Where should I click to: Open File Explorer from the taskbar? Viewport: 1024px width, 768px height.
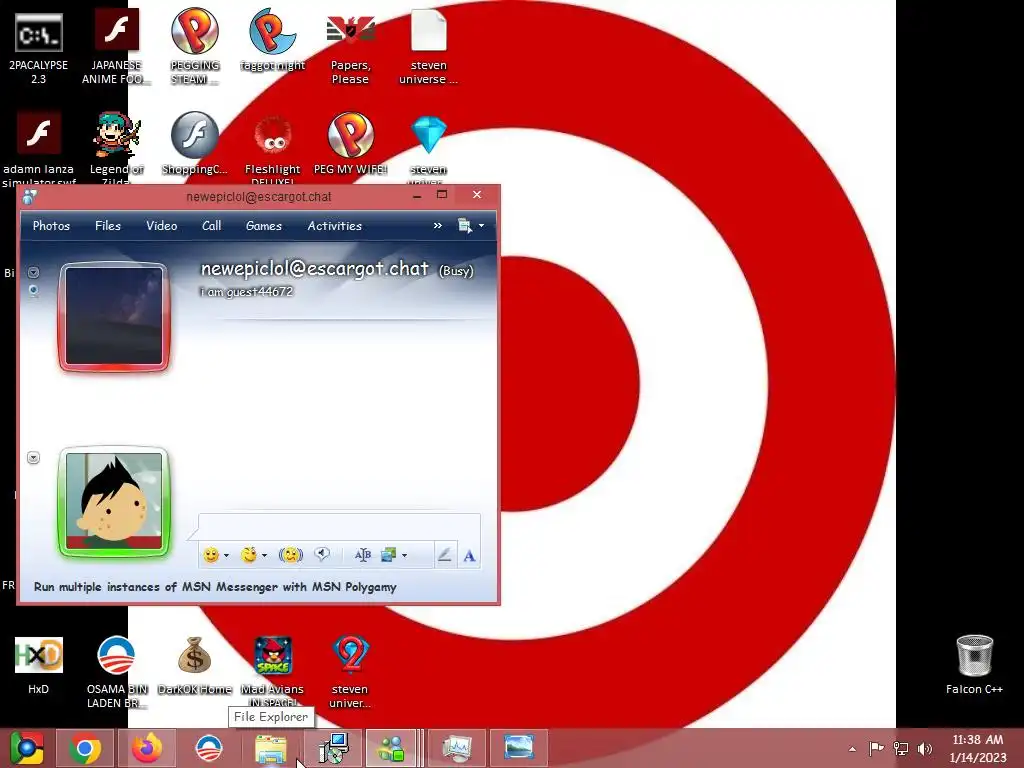(271, 748)
